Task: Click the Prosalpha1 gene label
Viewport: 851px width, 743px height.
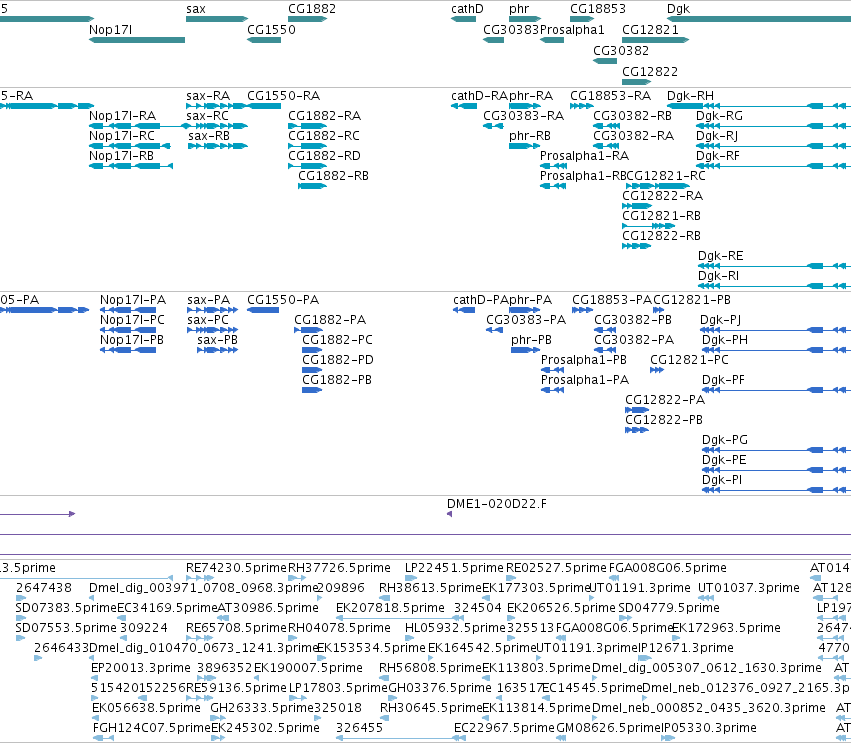Action: click(x=572, y=29)
